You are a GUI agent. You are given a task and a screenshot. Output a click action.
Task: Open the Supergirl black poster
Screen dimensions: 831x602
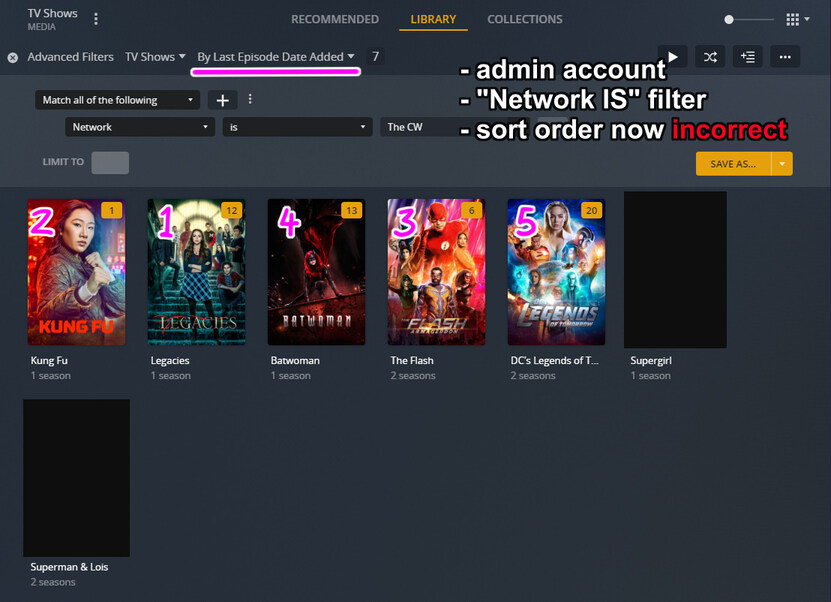coord(675,270)
